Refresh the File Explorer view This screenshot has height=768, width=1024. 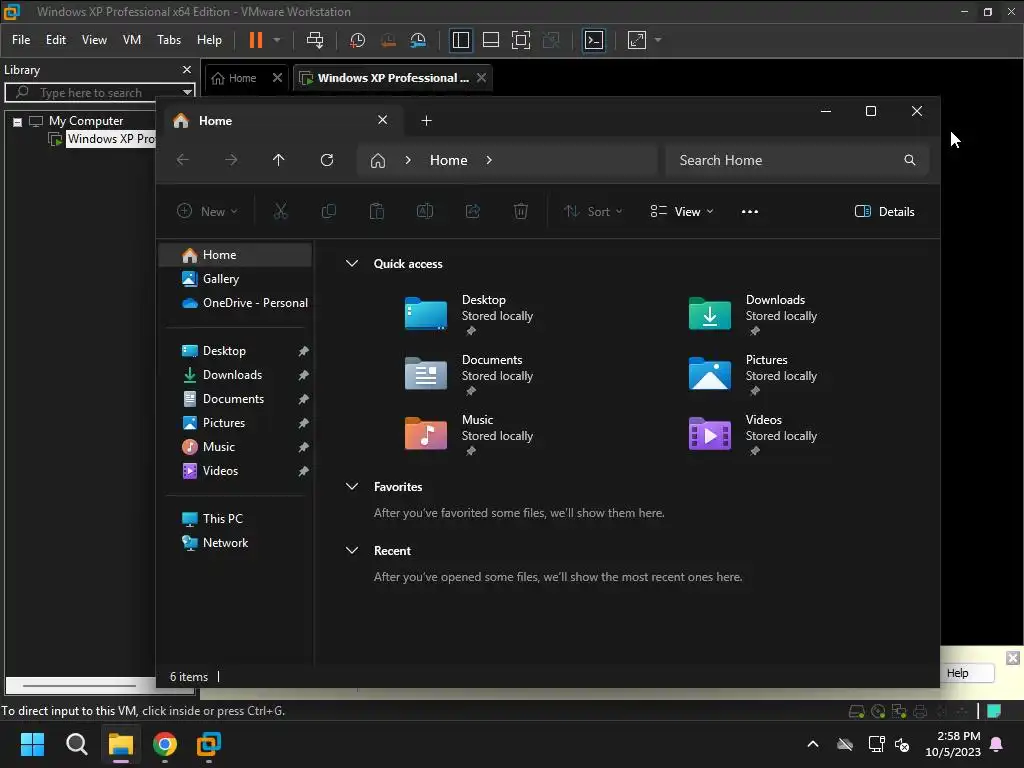327,160
